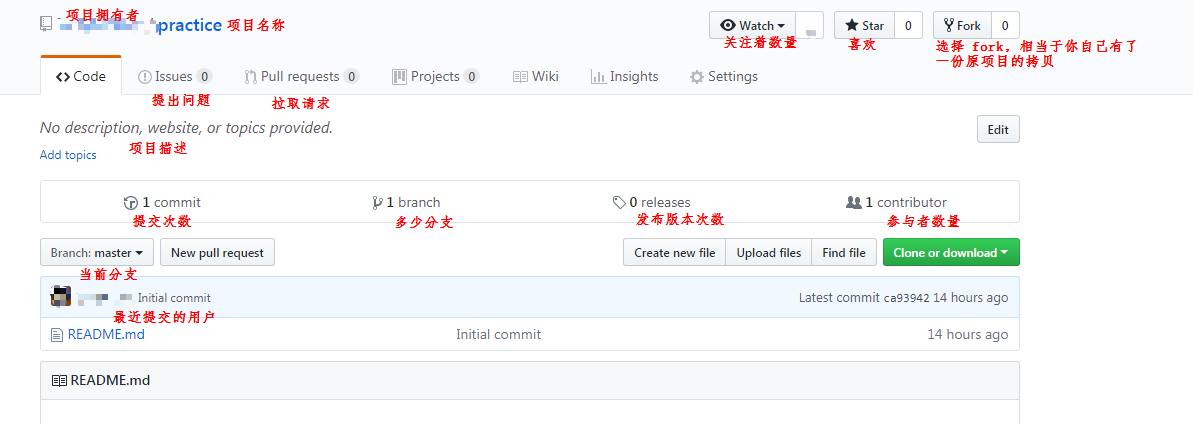
Task: Click the Code tab brackets icon
Action: pyautogui.click(x=63, y=77)
